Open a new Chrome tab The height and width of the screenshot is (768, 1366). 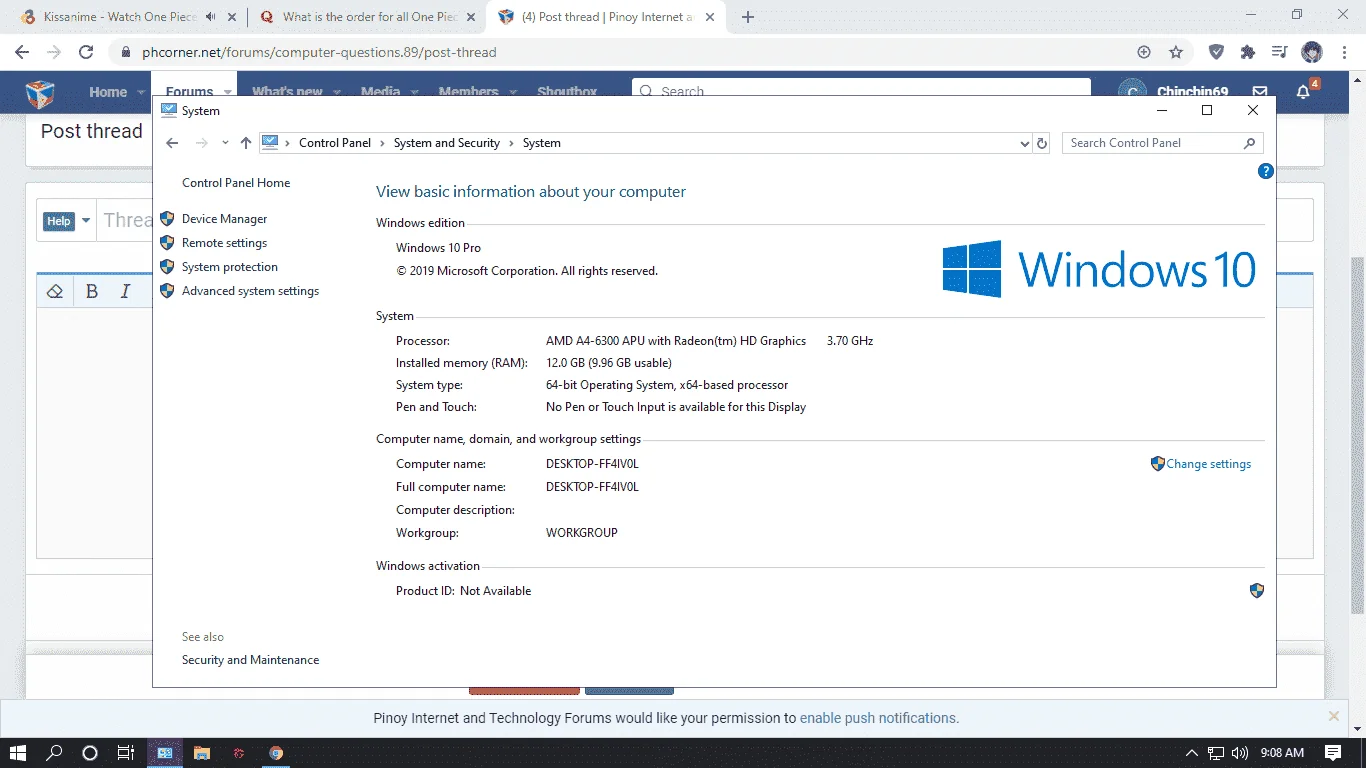pos(748,17)
